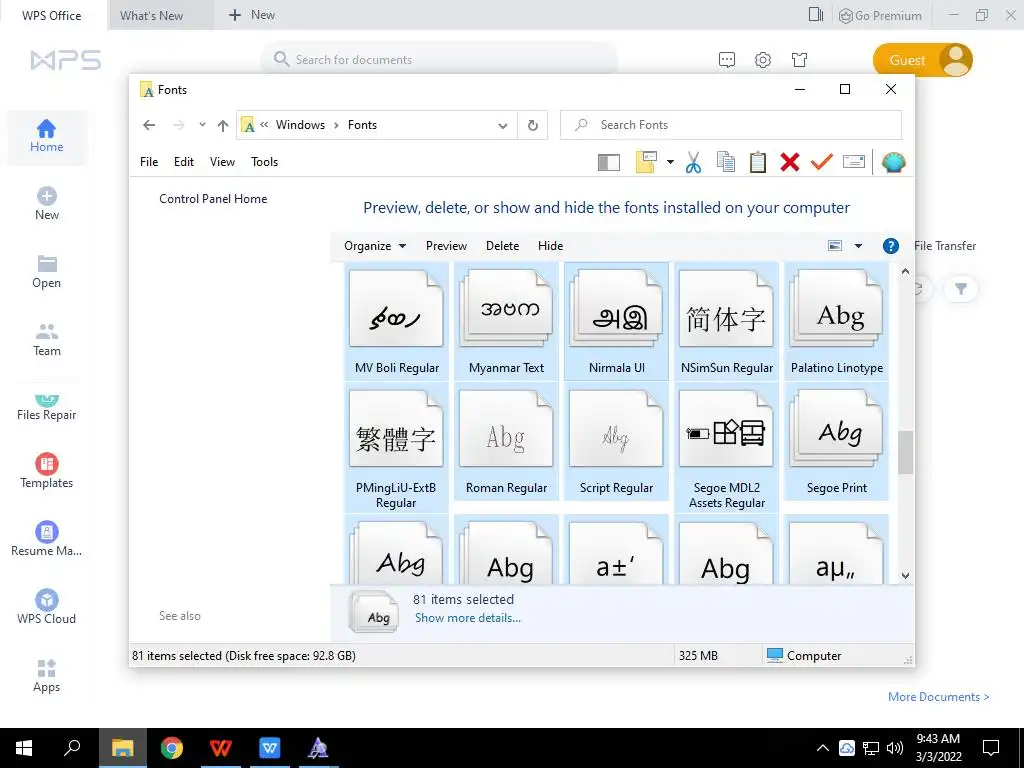Toggle the preview pane icon in Fonts toolbar
The image size is (1024, 768).
609,162
